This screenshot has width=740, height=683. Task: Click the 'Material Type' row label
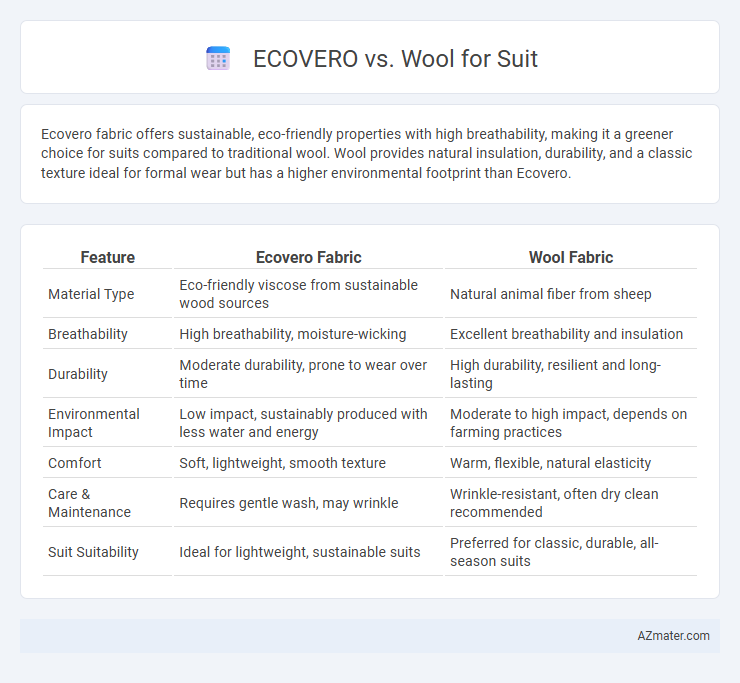point(91,294)
